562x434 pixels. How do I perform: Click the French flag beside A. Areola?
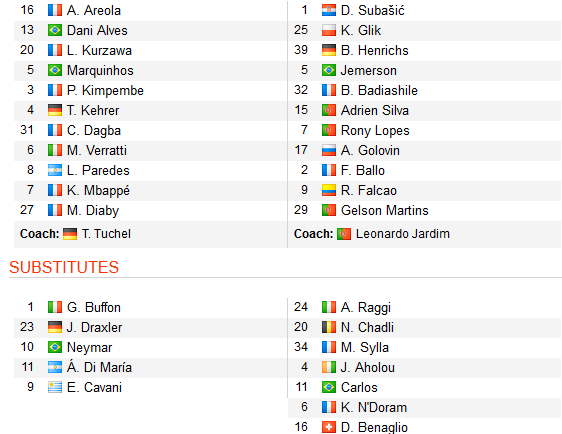(x=55, y=10)
